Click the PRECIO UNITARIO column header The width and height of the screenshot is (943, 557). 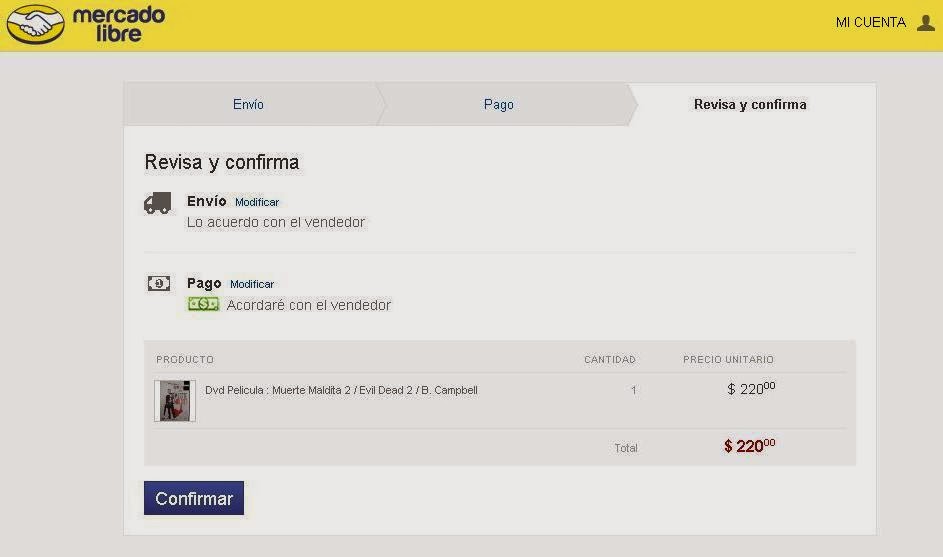[728, 360]
